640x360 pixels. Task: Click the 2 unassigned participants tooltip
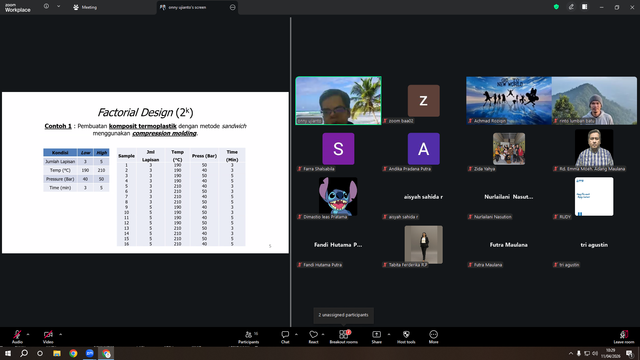click(x=343, y=315)
